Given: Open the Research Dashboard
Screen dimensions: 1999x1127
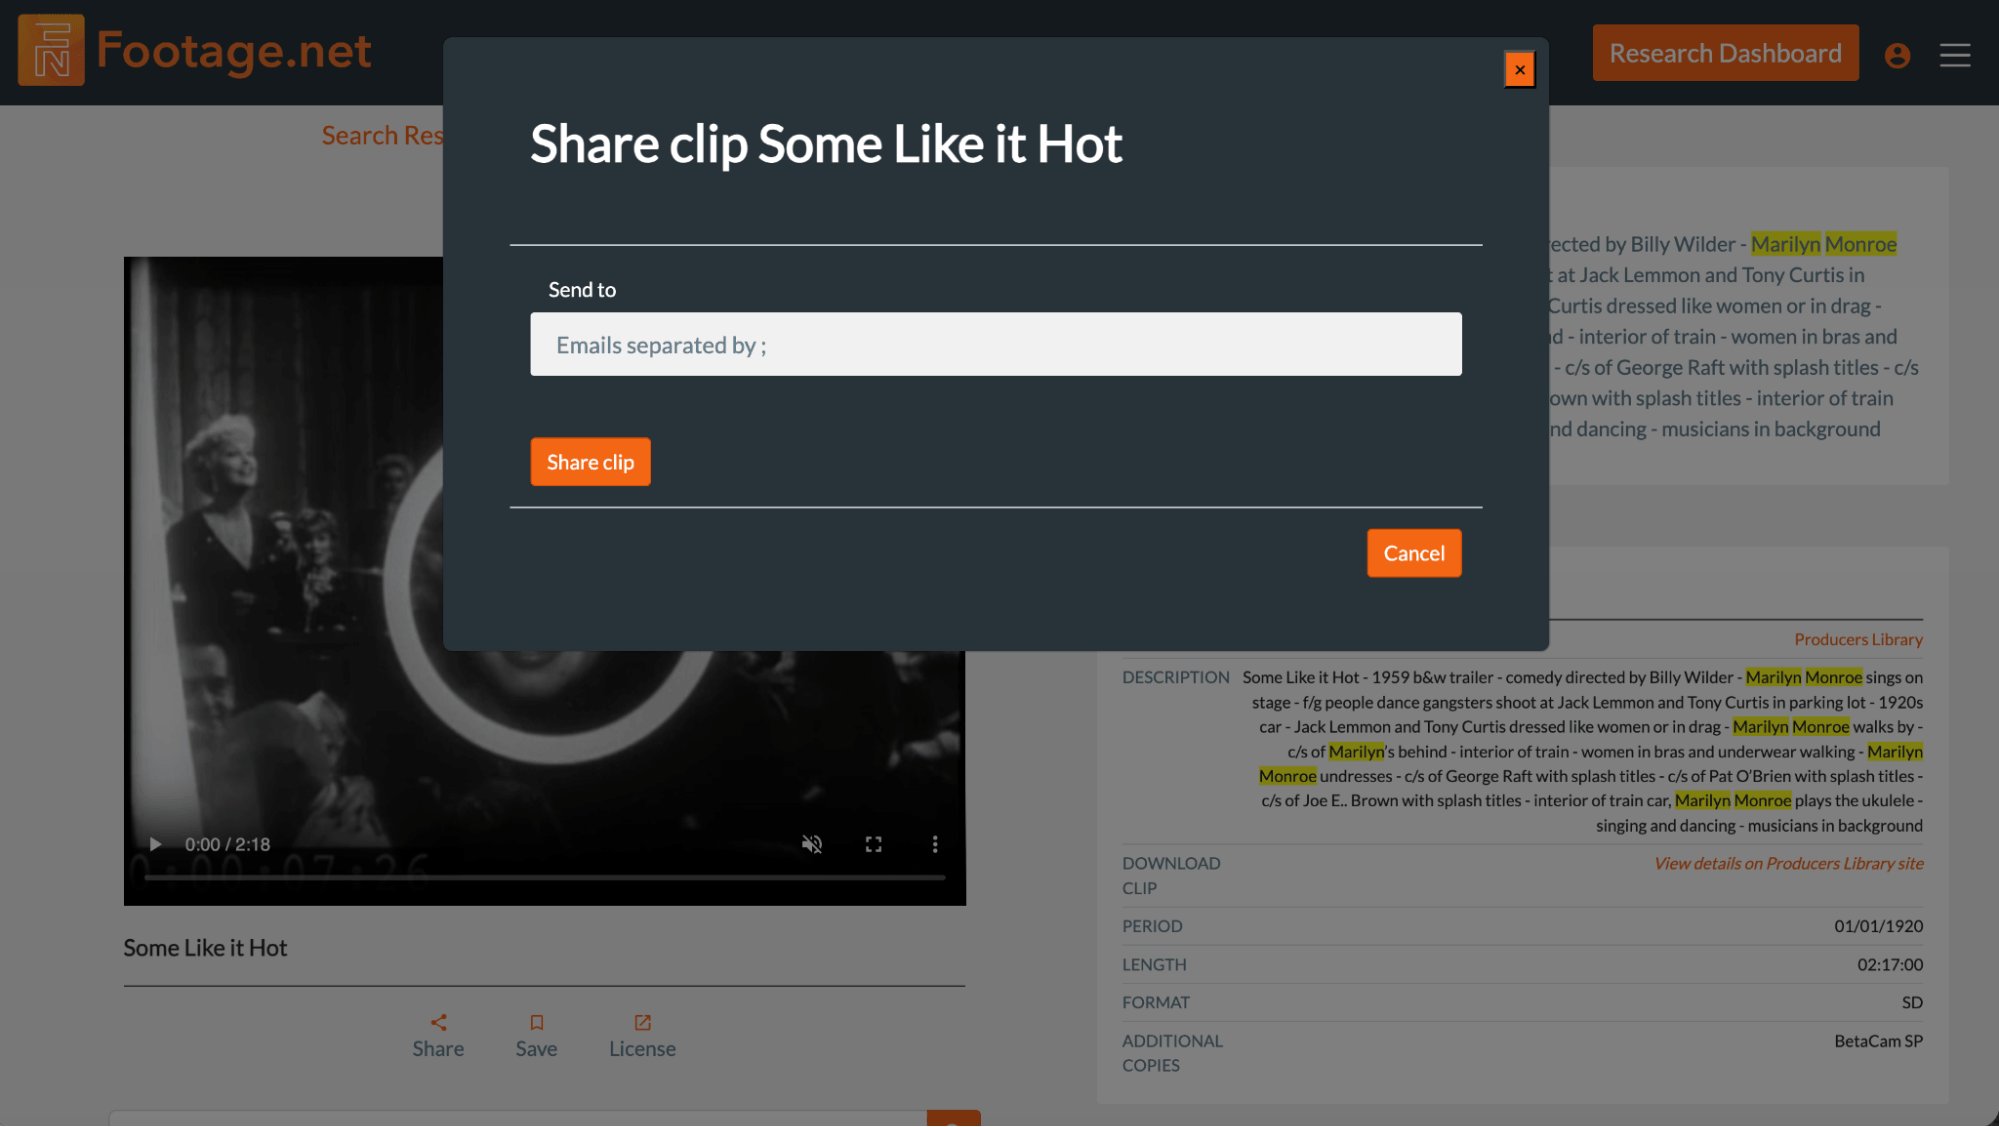Looking at the screenshot, I should pos(1725,53).
